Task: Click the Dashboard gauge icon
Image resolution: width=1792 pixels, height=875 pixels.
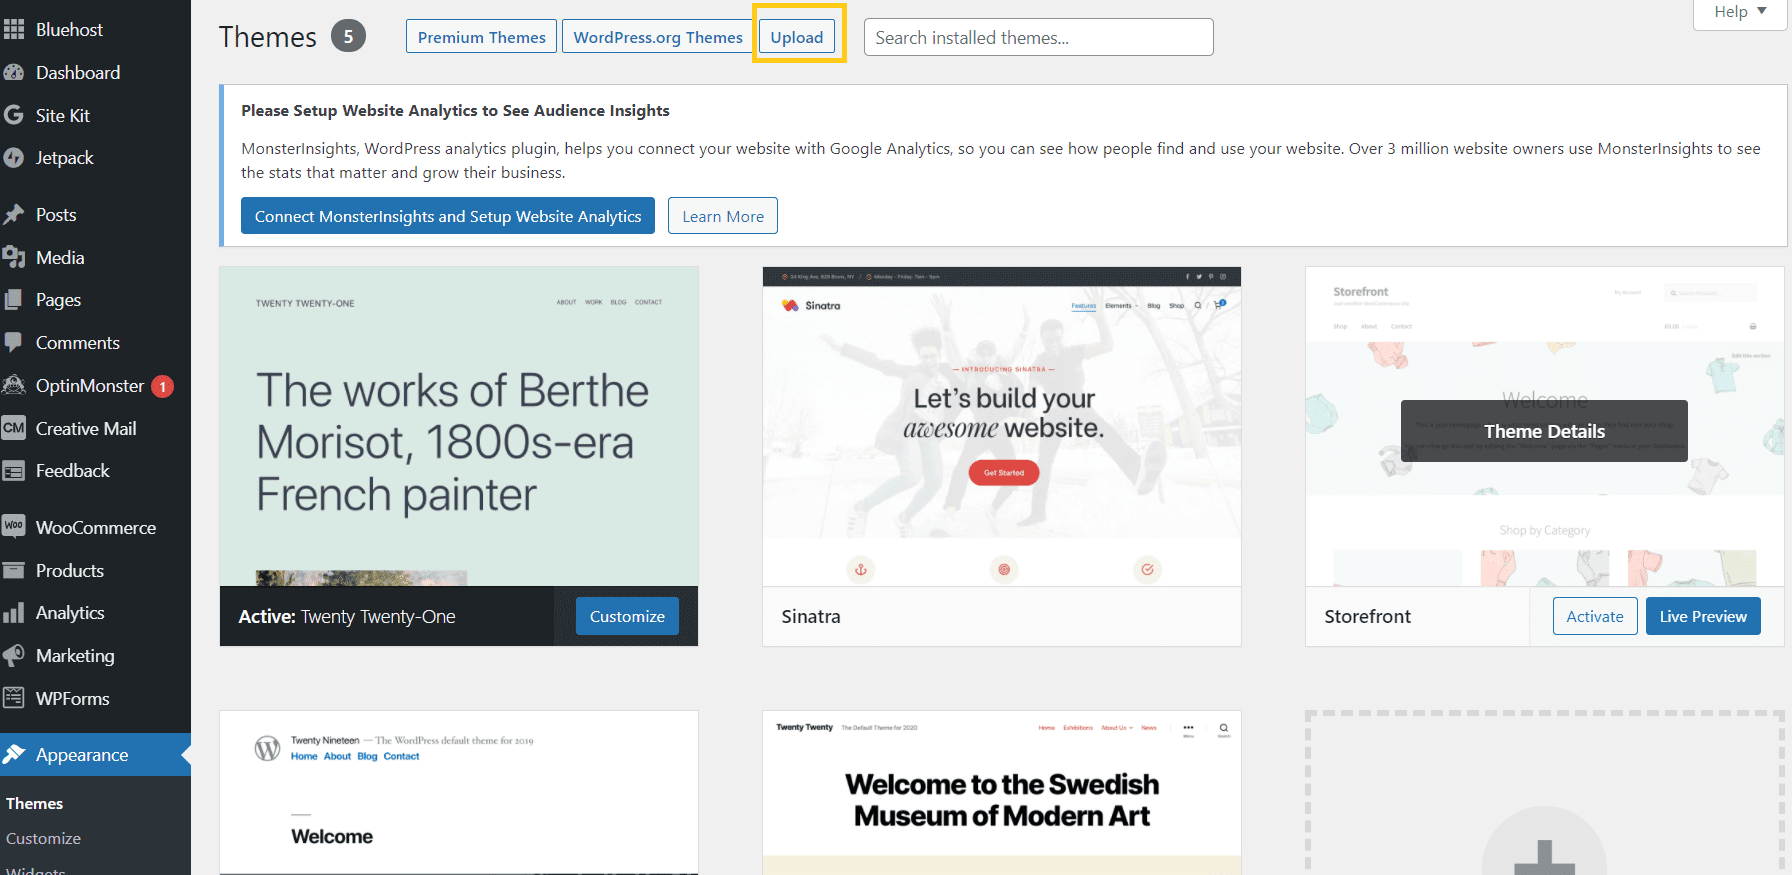Action: (14, 73)
